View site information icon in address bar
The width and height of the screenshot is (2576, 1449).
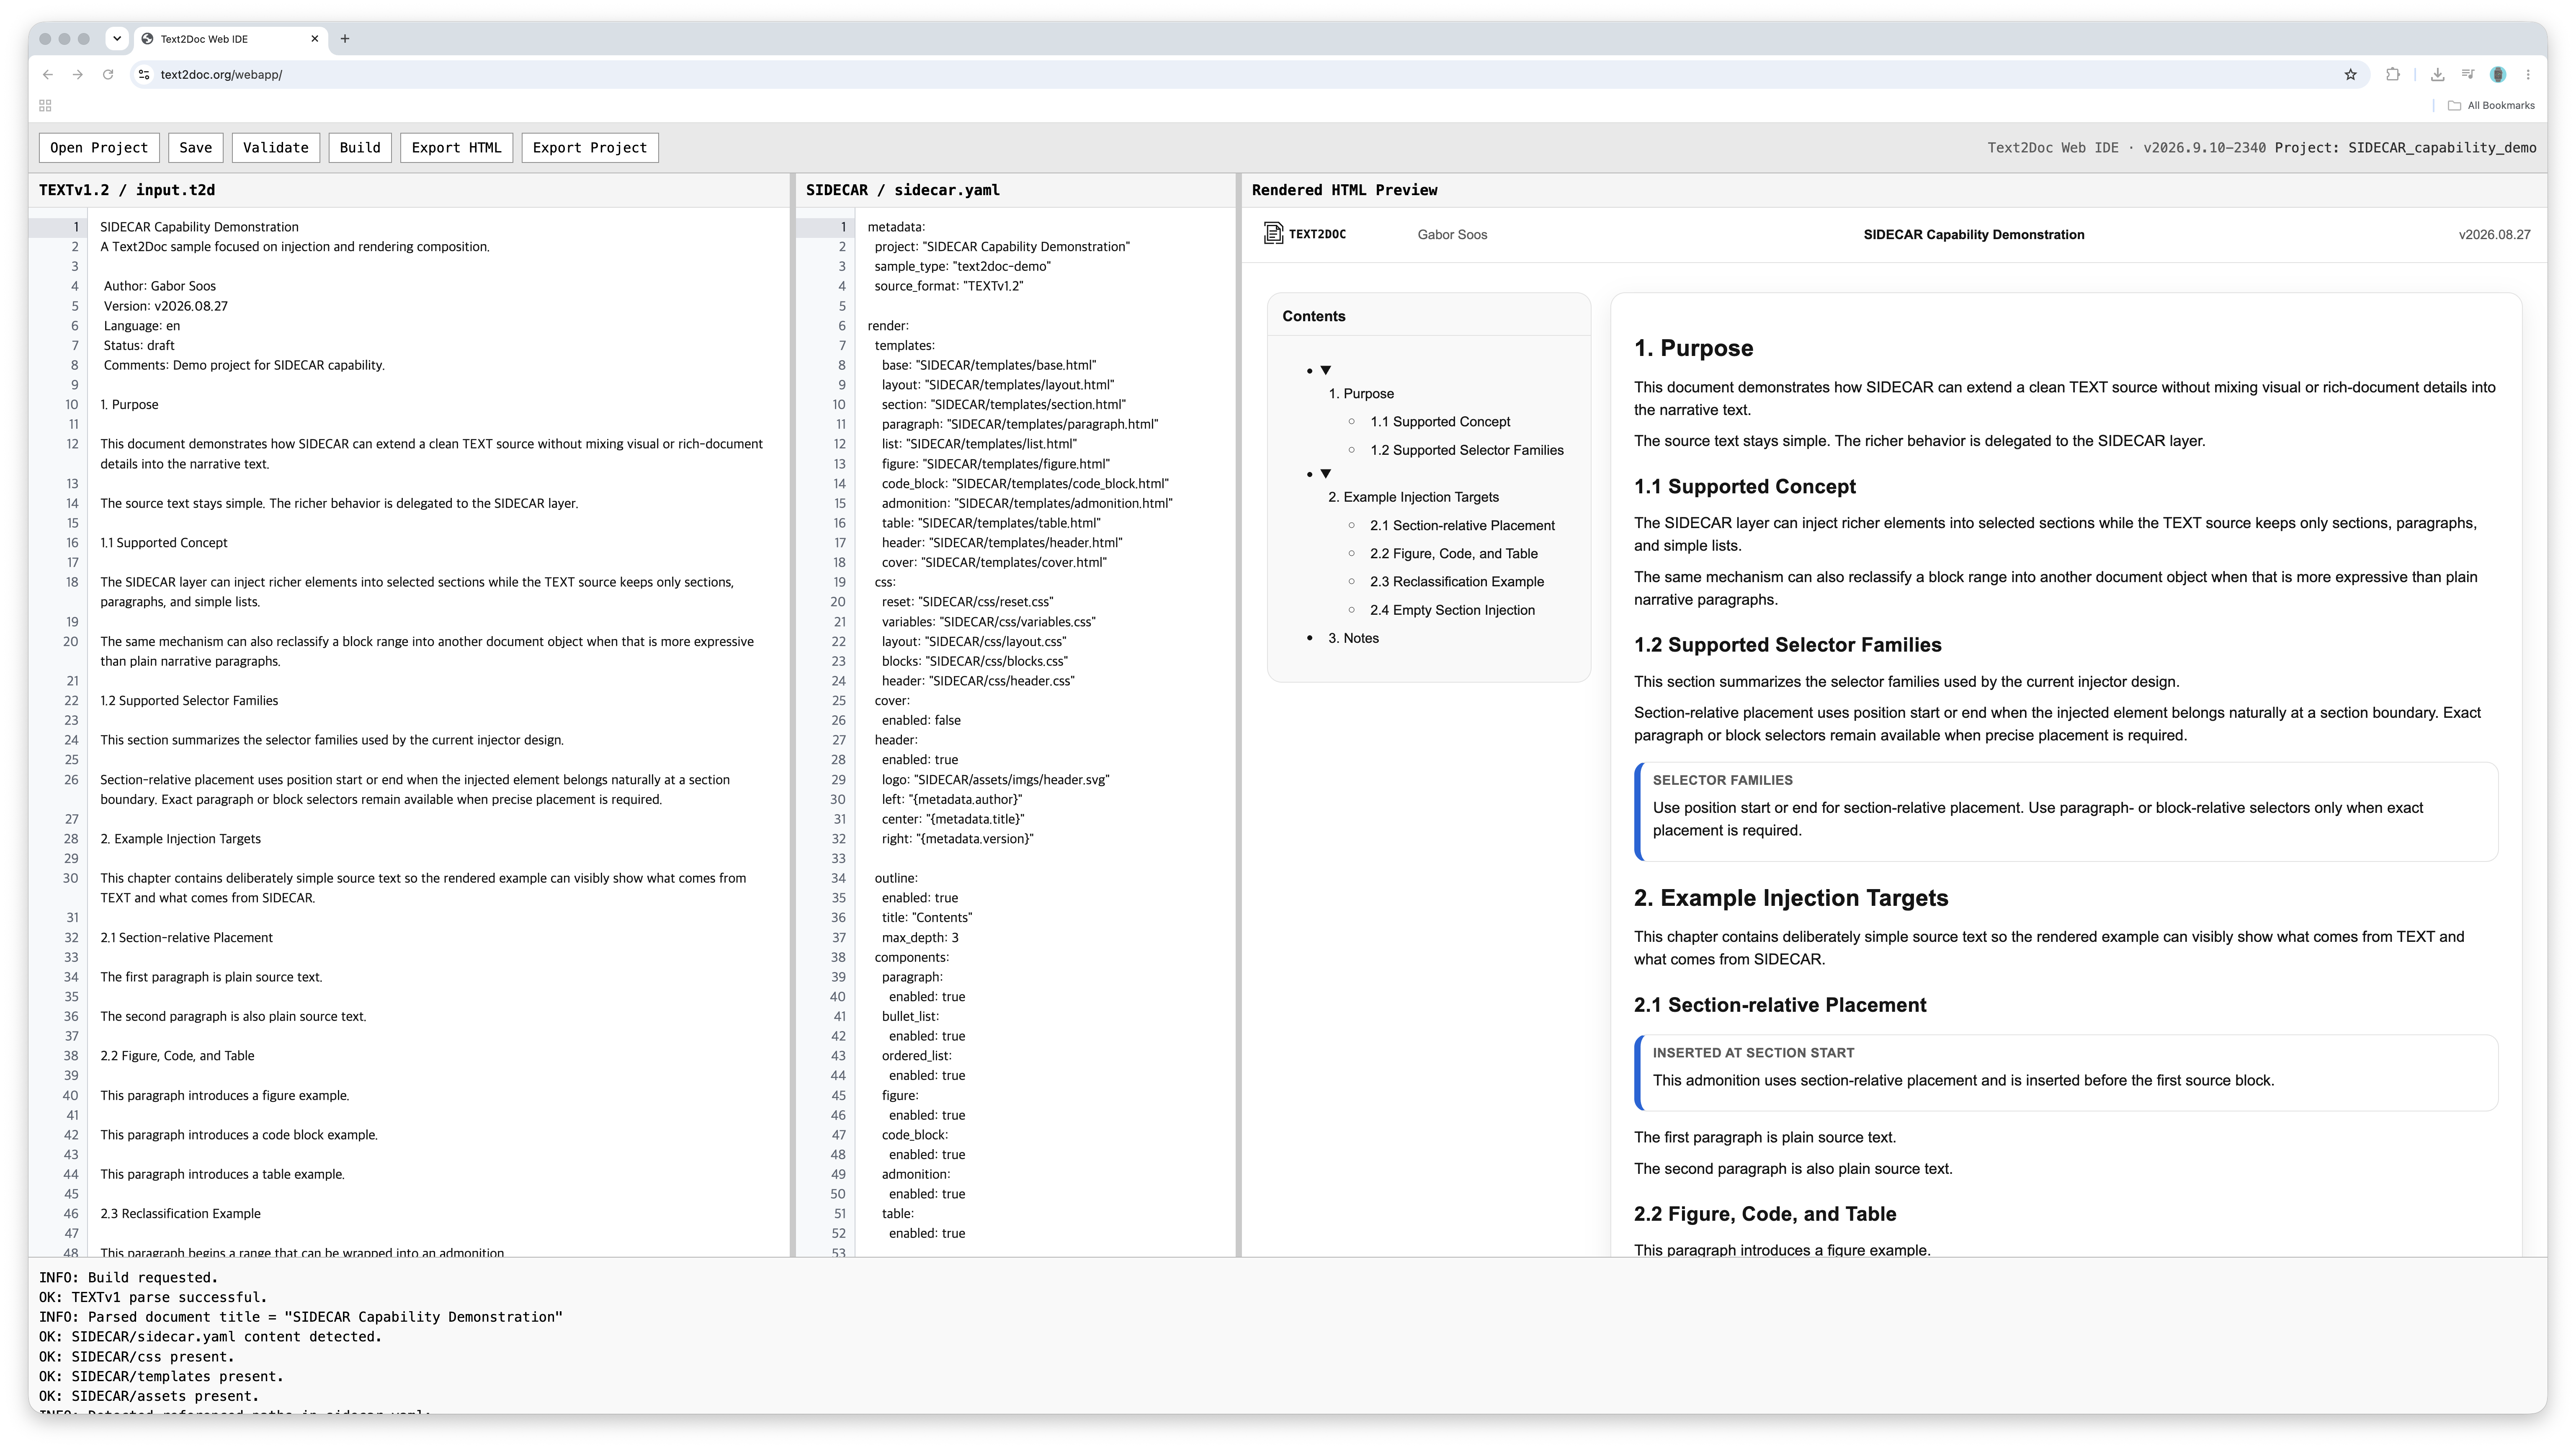[x=144, y=74]
